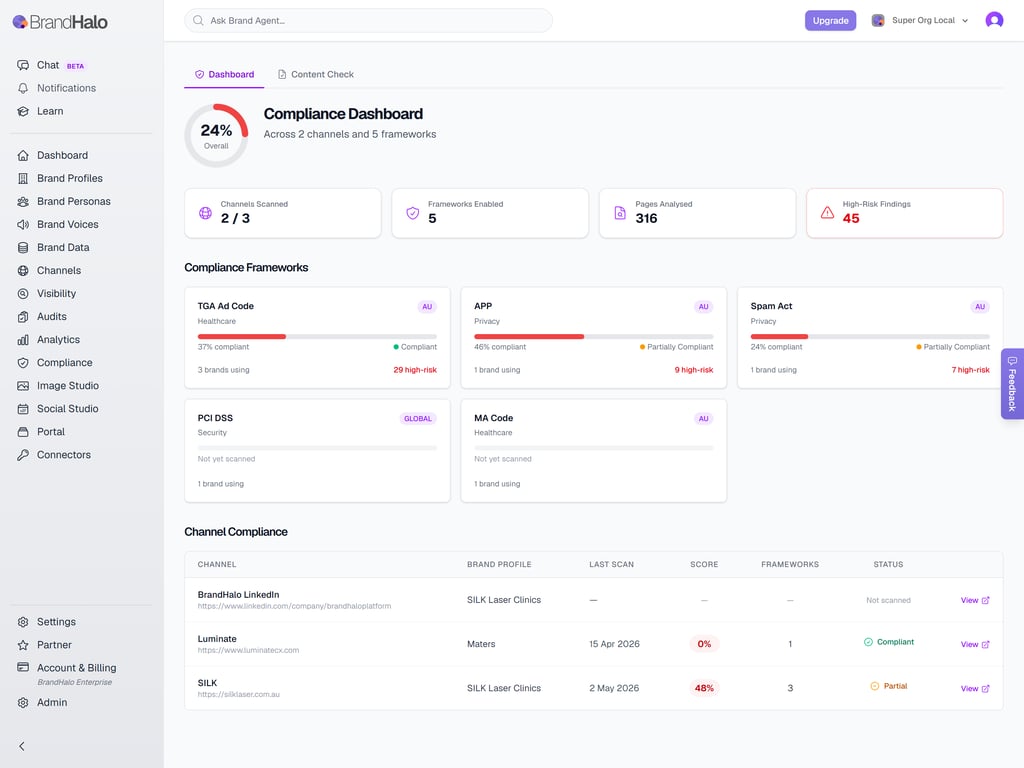Open the Feedback side tab
Viewport: 1024px width, 768px height.
tap(1012, 384)
